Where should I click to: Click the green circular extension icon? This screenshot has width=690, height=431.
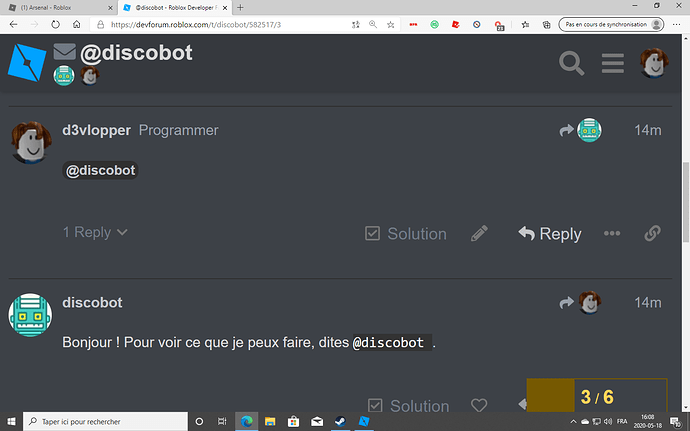tap(434, 25)
